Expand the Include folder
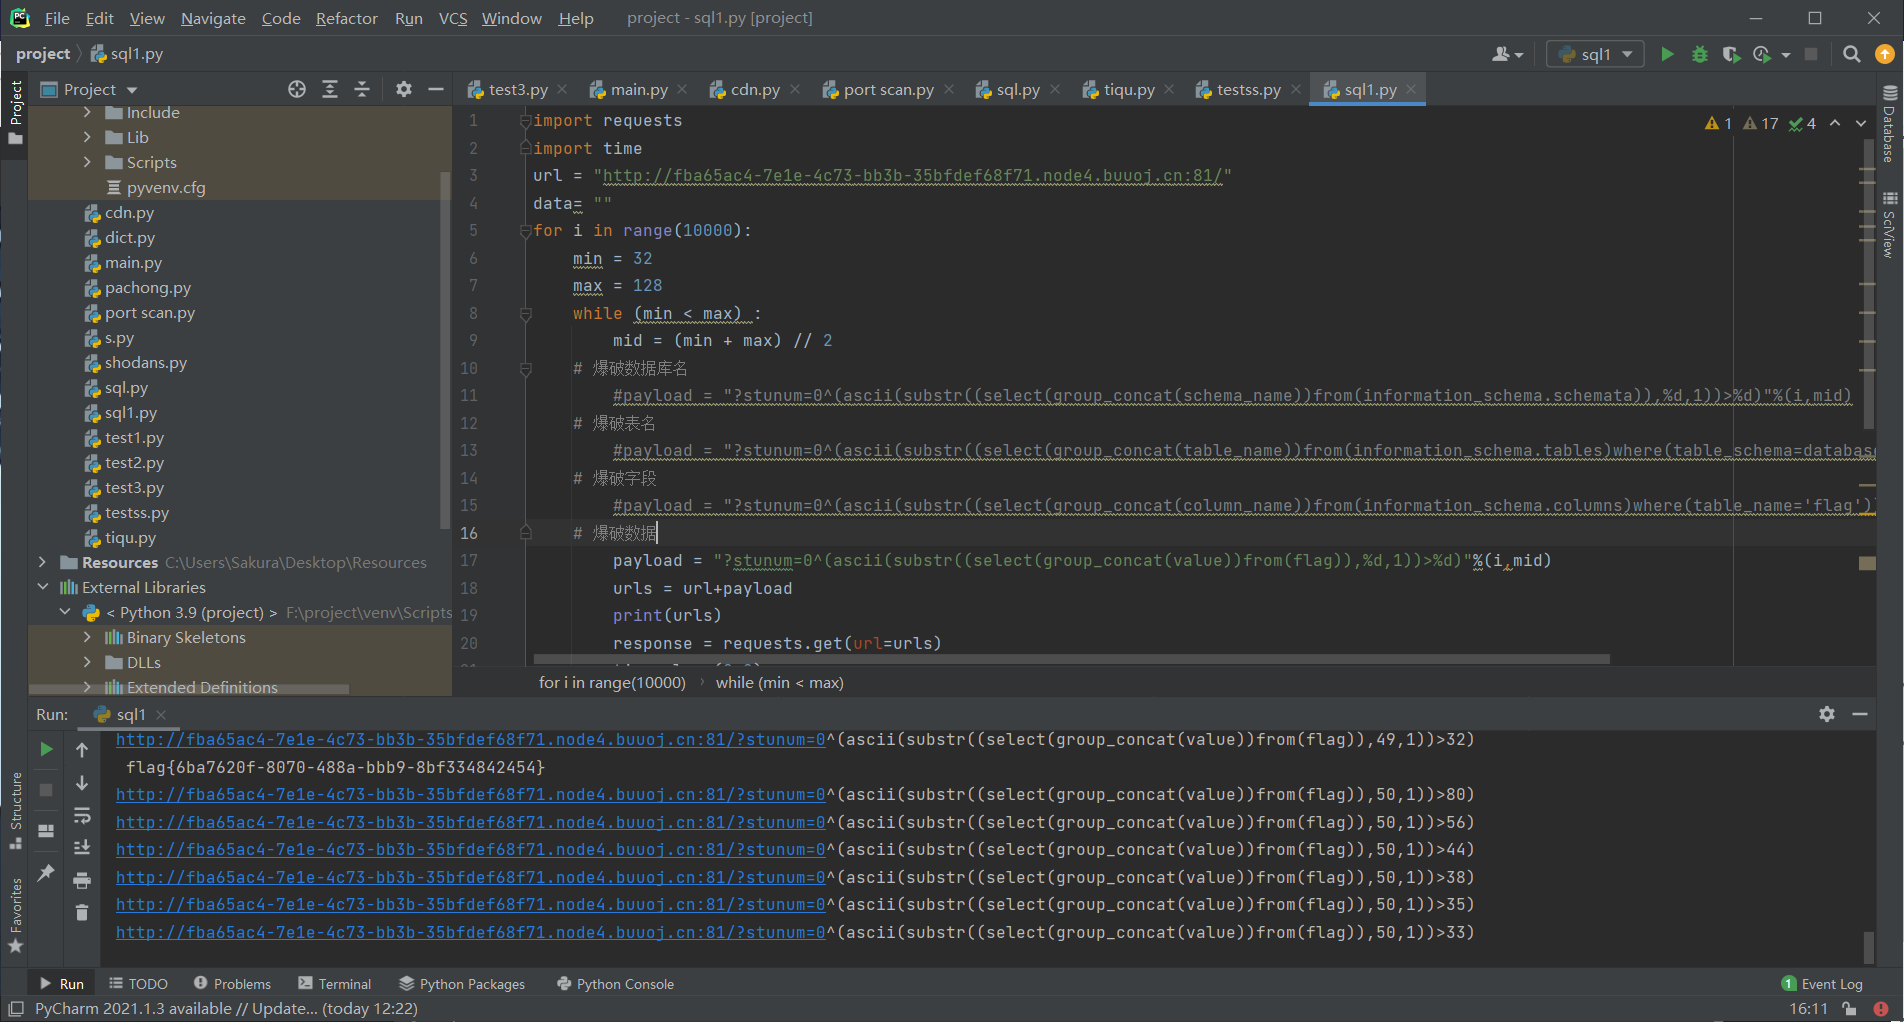Screen dimensions: 1904x1022 (x=87, y=112)
